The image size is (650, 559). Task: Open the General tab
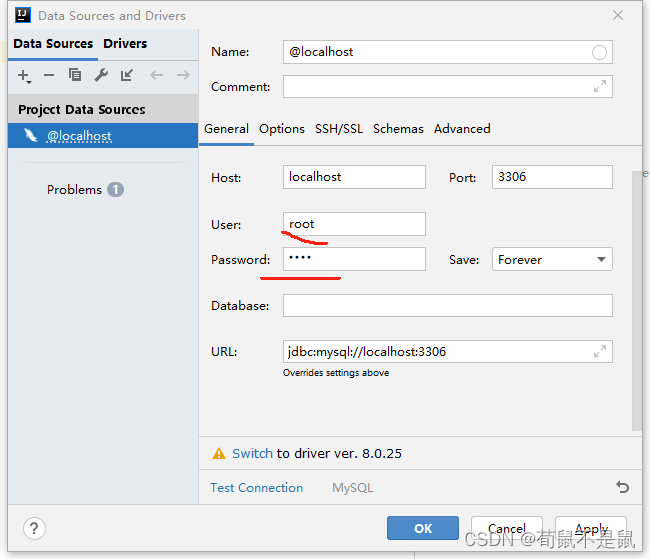tap(226, 129)
